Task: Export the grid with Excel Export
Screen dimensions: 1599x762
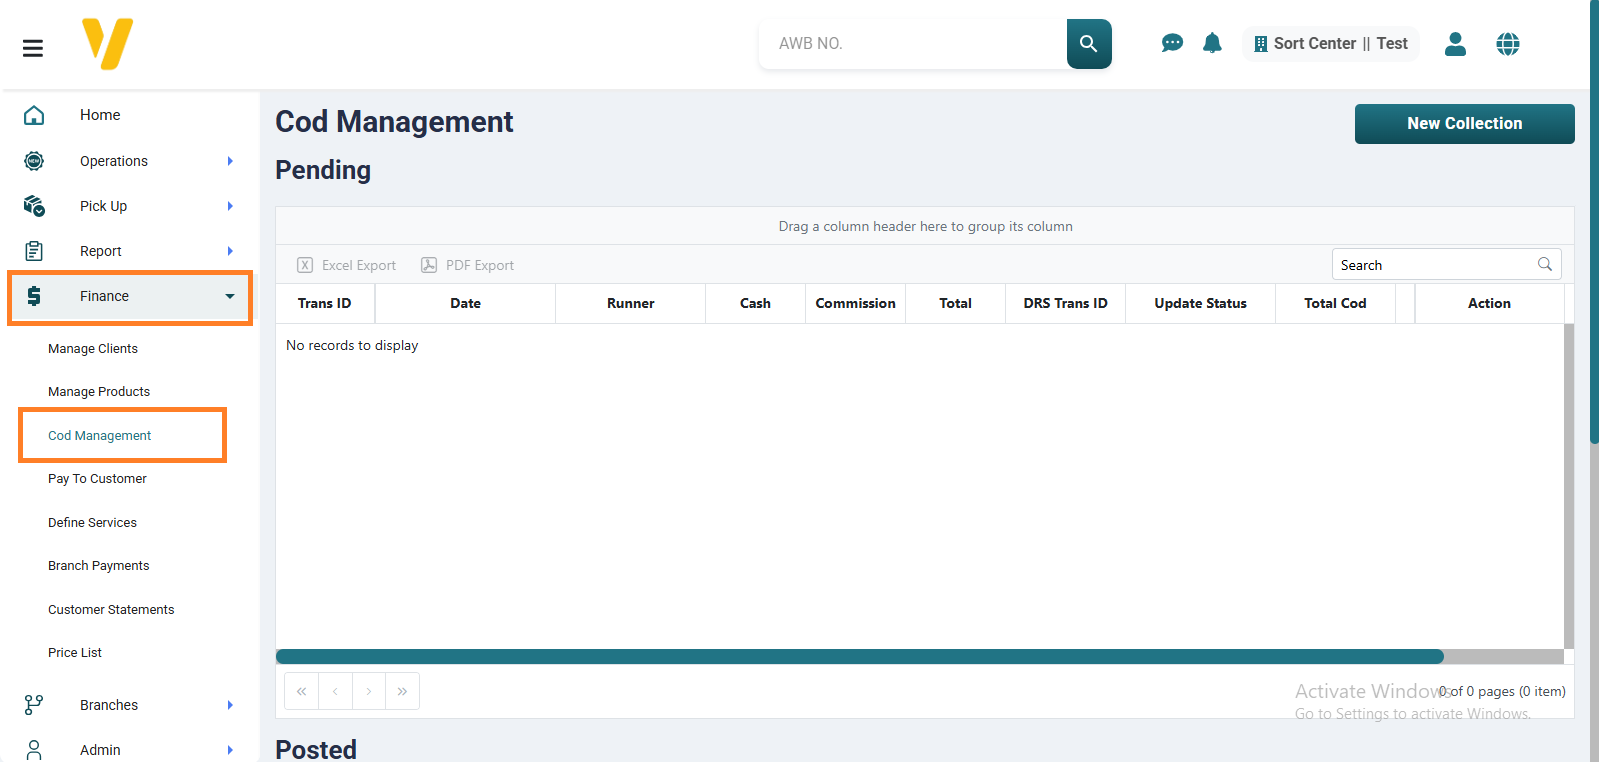Action: [347, 265]
